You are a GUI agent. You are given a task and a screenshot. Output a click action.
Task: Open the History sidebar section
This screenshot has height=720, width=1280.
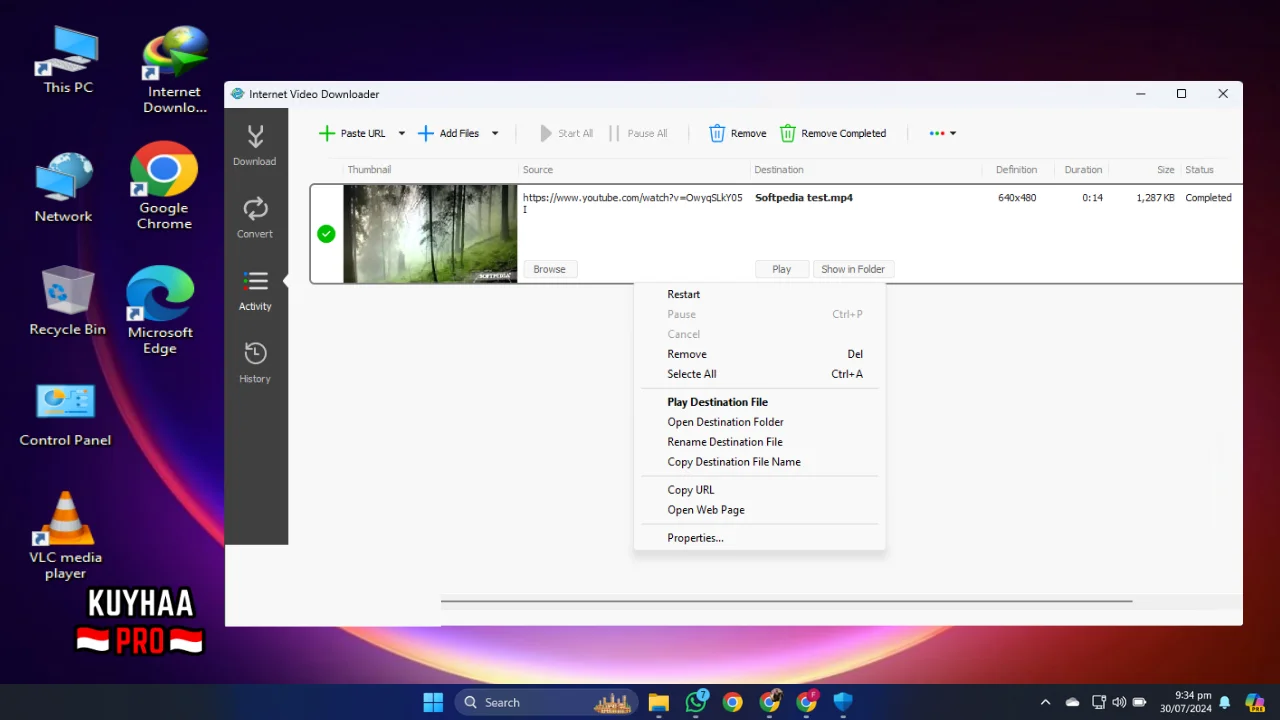(255, 362)
